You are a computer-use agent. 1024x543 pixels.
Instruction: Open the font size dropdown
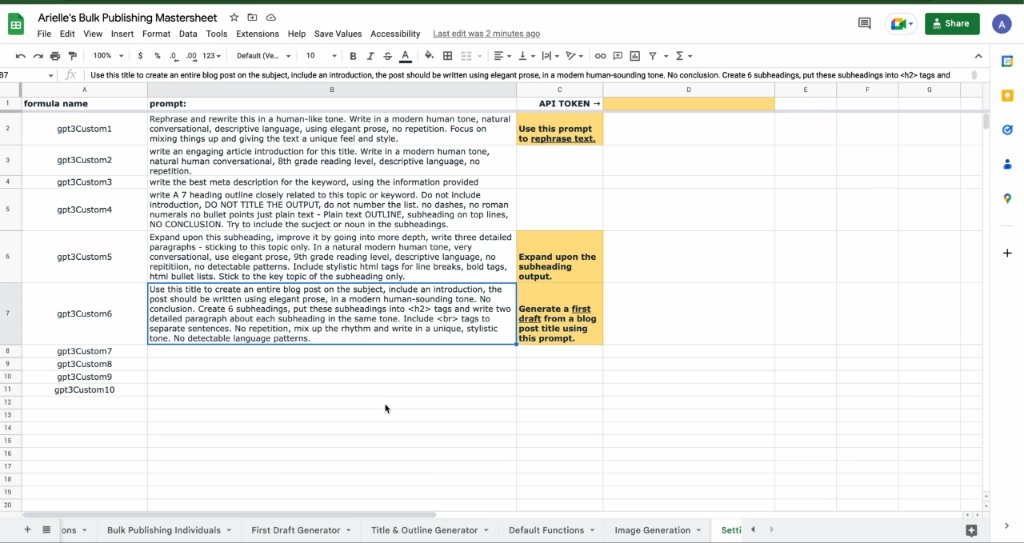coord(321,56)
